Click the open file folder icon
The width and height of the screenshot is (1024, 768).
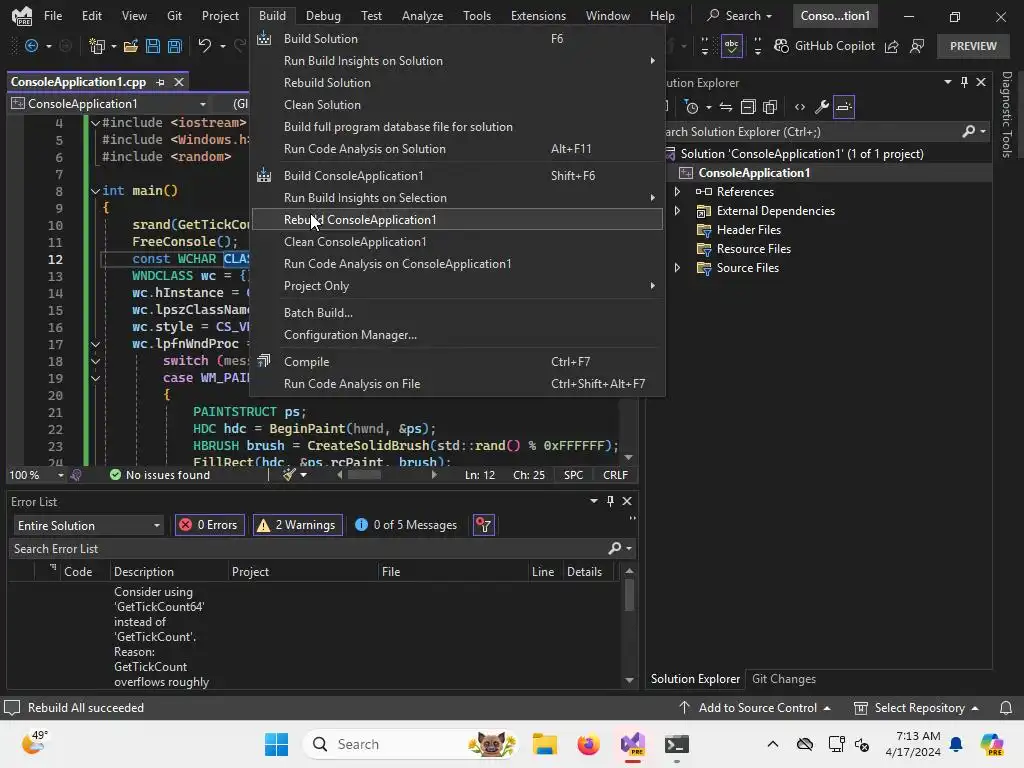click(x=131, y=46)
